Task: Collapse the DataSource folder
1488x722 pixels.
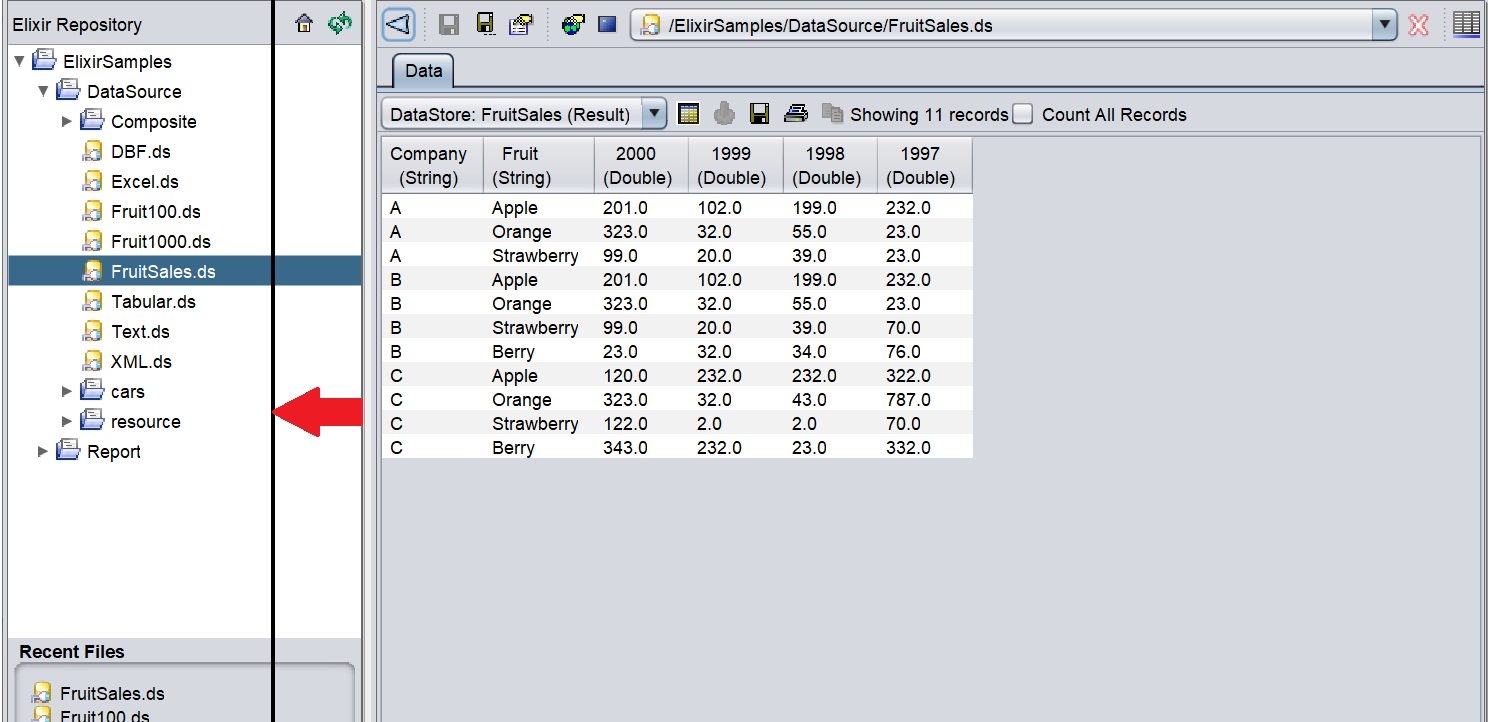Action: tap(43, 92)
